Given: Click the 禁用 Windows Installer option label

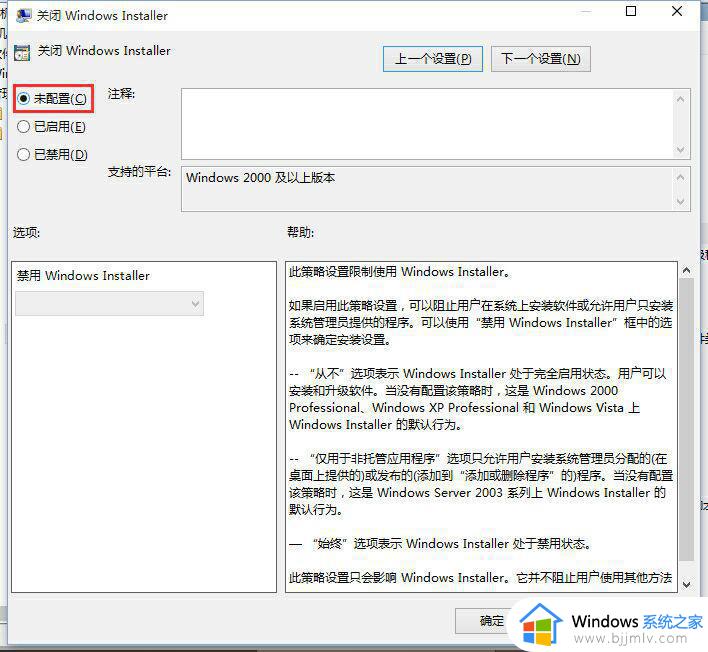Looking at the screenshot, I should coord(83,275).
